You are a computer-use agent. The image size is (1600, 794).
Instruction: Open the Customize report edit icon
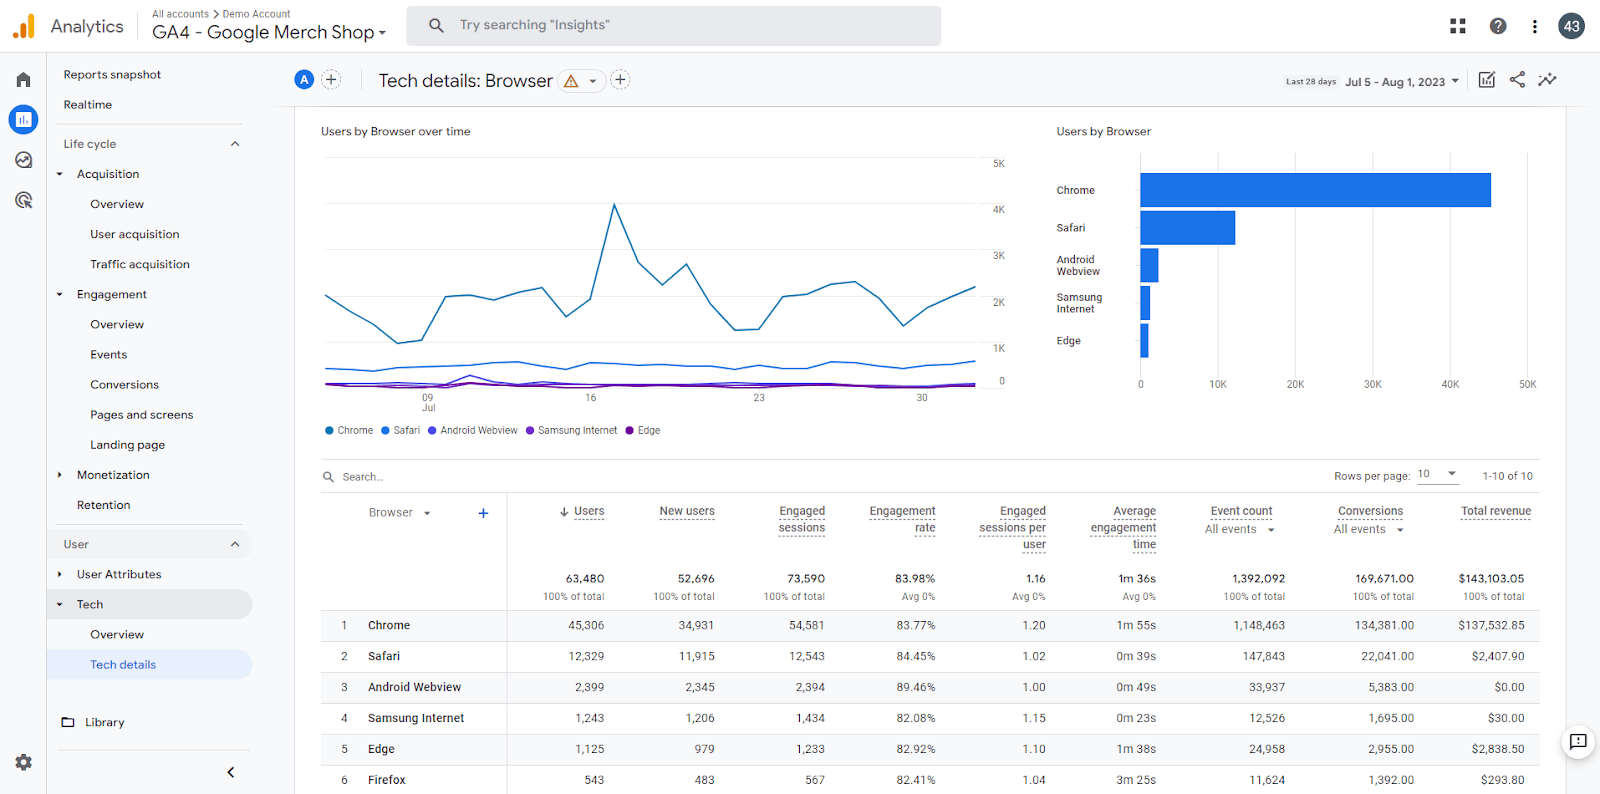(x=1487, y=80)
